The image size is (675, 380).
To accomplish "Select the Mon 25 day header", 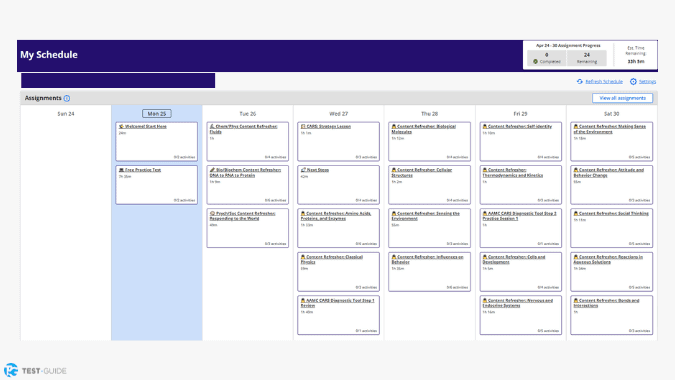I will tap(157, 114).
